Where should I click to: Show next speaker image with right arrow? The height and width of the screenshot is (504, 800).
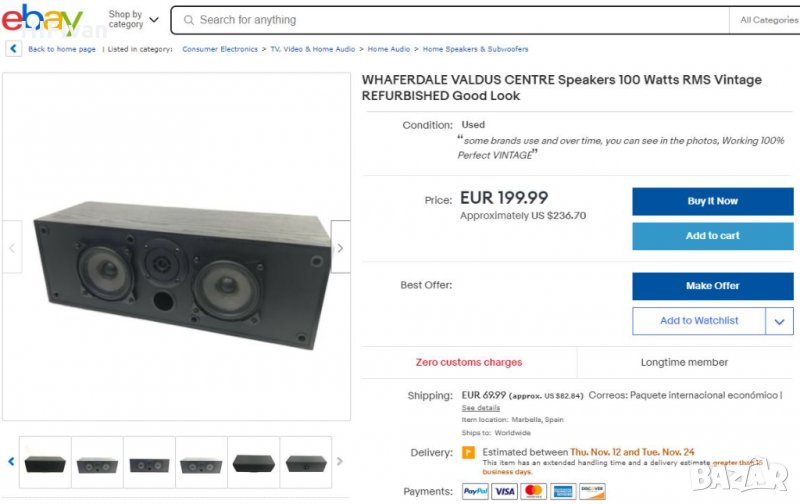[x=340, y=247]
